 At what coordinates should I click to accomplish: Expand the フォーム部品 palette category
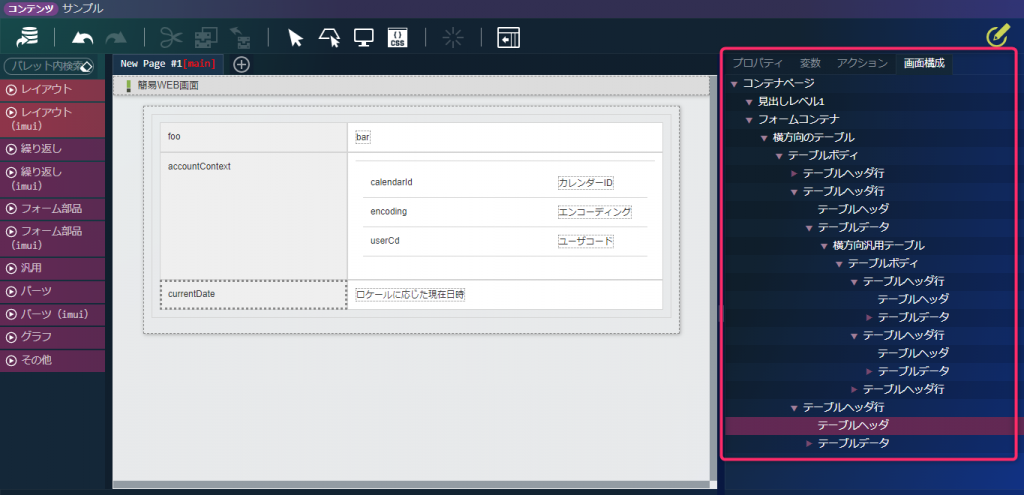(52, 209)
